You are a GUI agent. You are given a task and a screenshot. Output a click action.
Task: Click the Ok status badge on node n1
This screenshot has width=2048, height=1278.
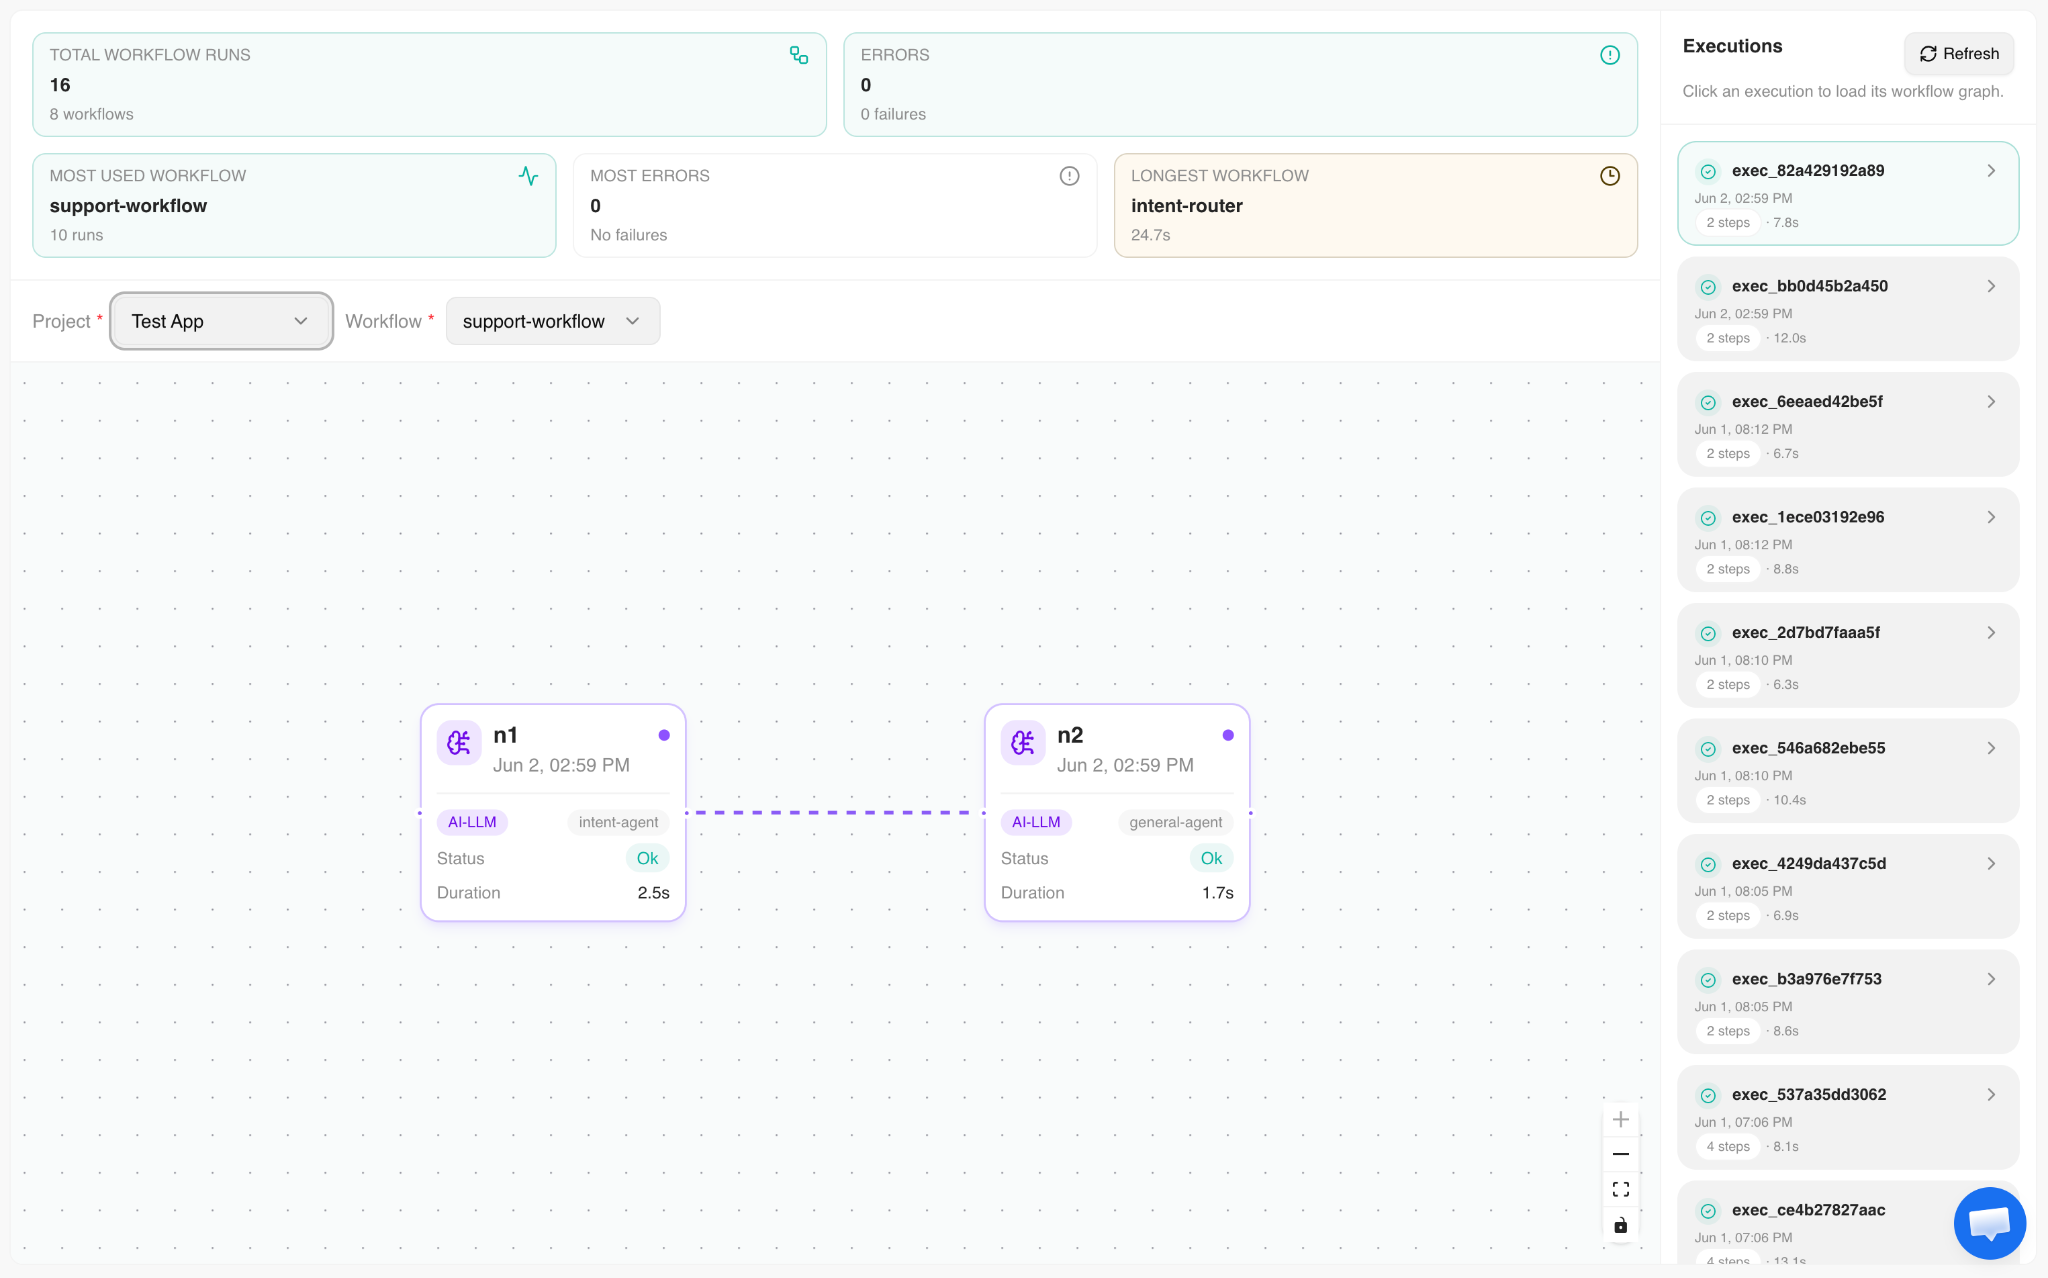[647, 858]
